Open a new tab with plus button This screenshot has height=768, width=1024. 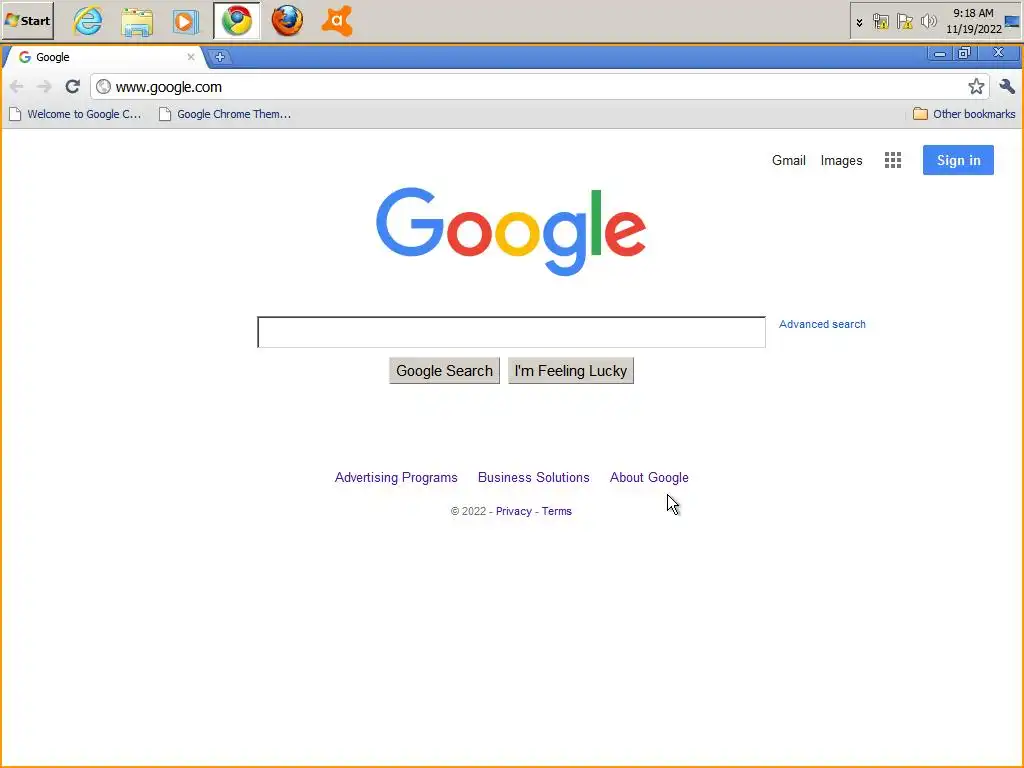219,57
